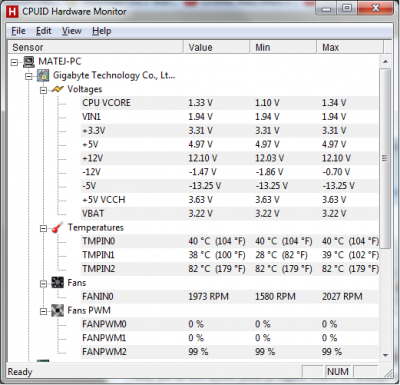Screen dimensions: 400x385
Task: Click the Fans category fan icon
Action: [x=57, y=283]
